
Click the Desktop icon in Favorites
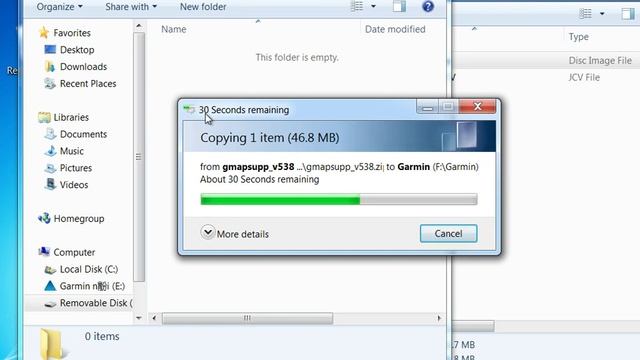(50, 50)
